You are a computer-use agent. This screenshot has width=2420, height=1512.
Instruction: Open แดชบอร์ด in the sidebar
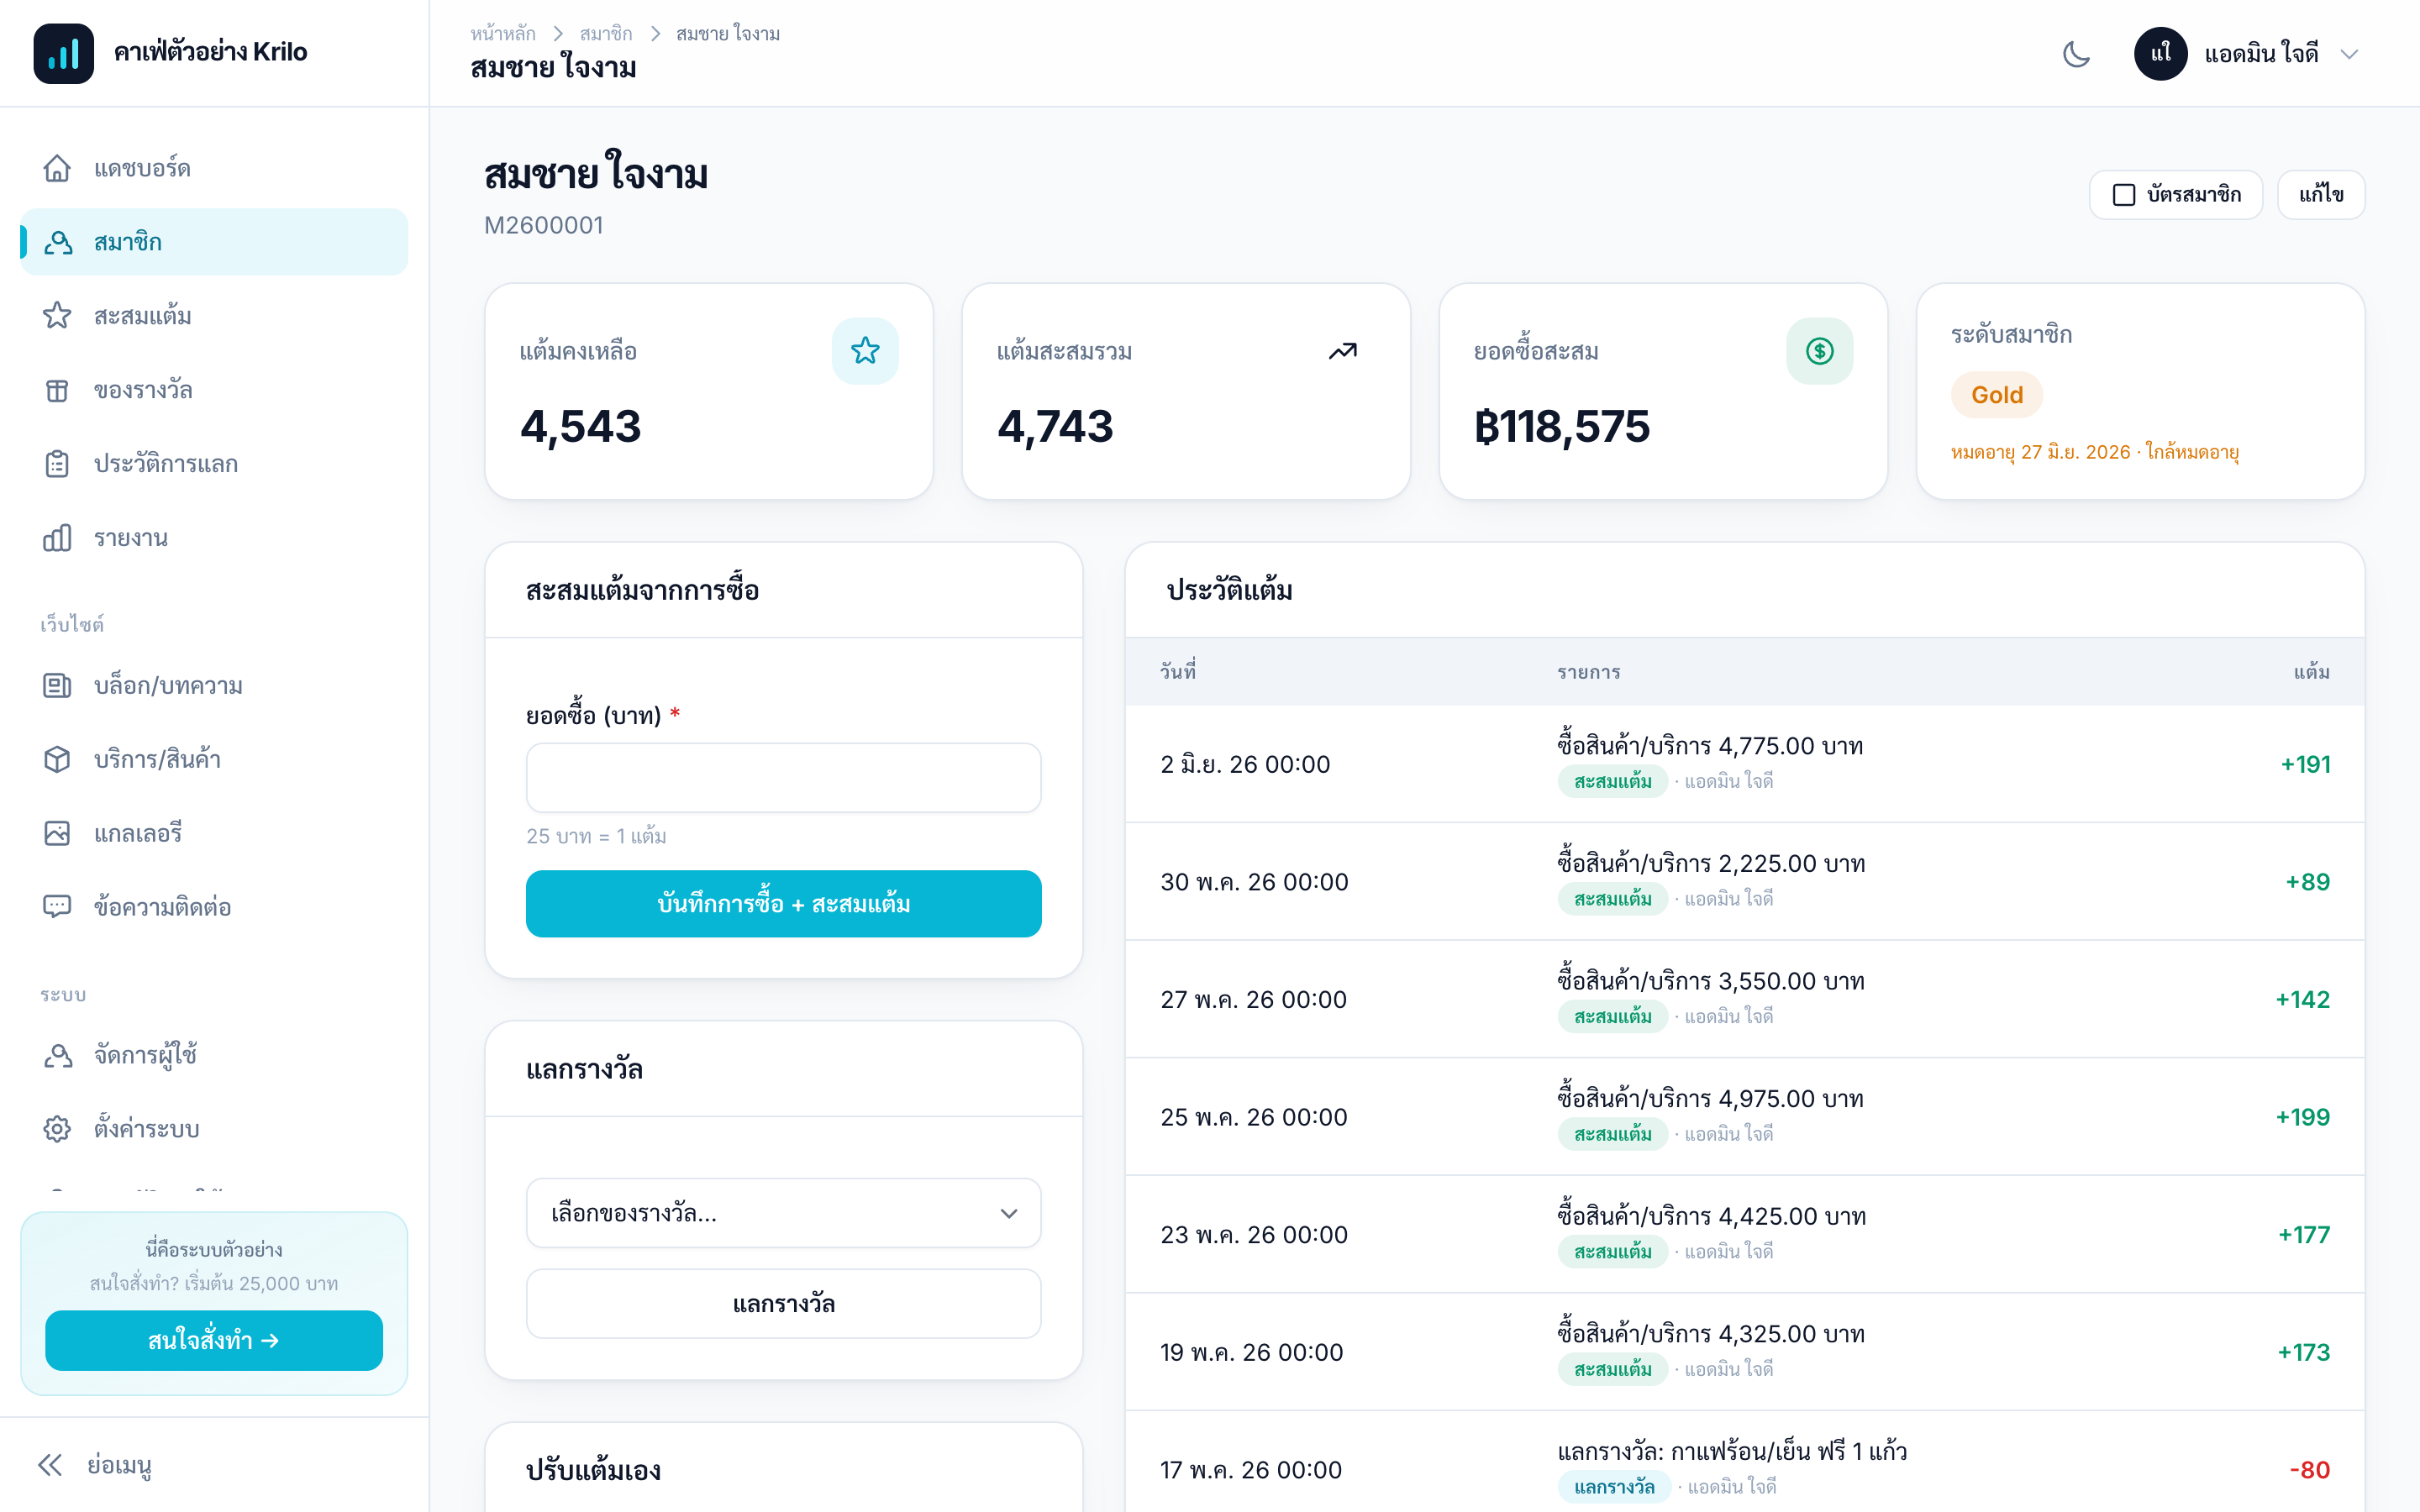pos(214,168)
